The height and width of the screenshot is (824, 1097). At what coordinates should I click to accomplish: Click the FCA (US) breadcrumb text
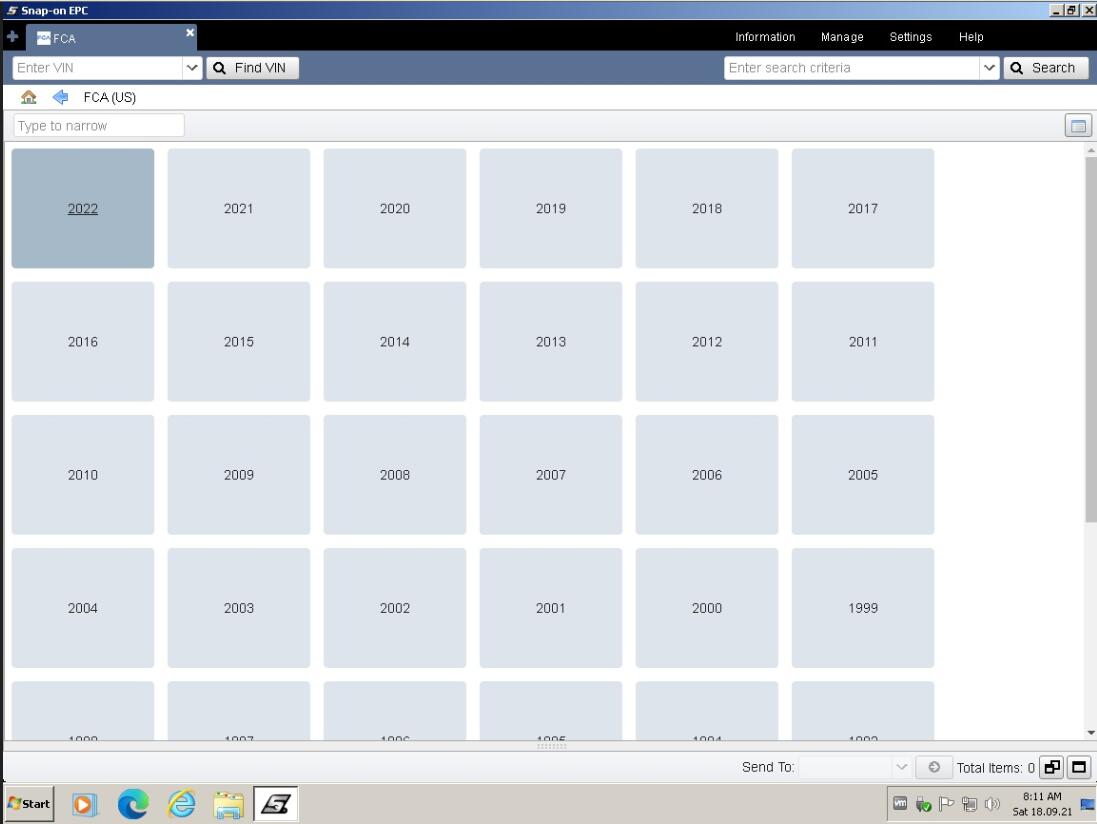coord(110,97)
